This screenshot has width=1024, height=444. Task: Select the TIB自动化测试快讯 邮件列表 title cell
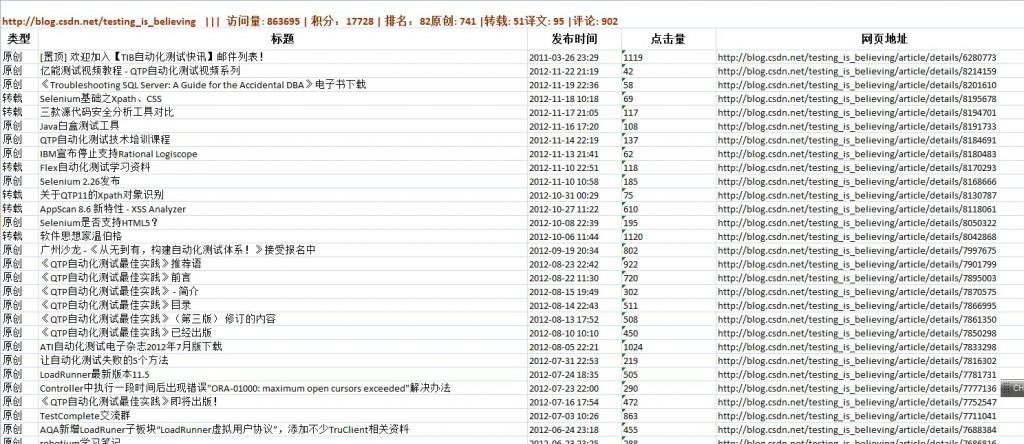283,57
